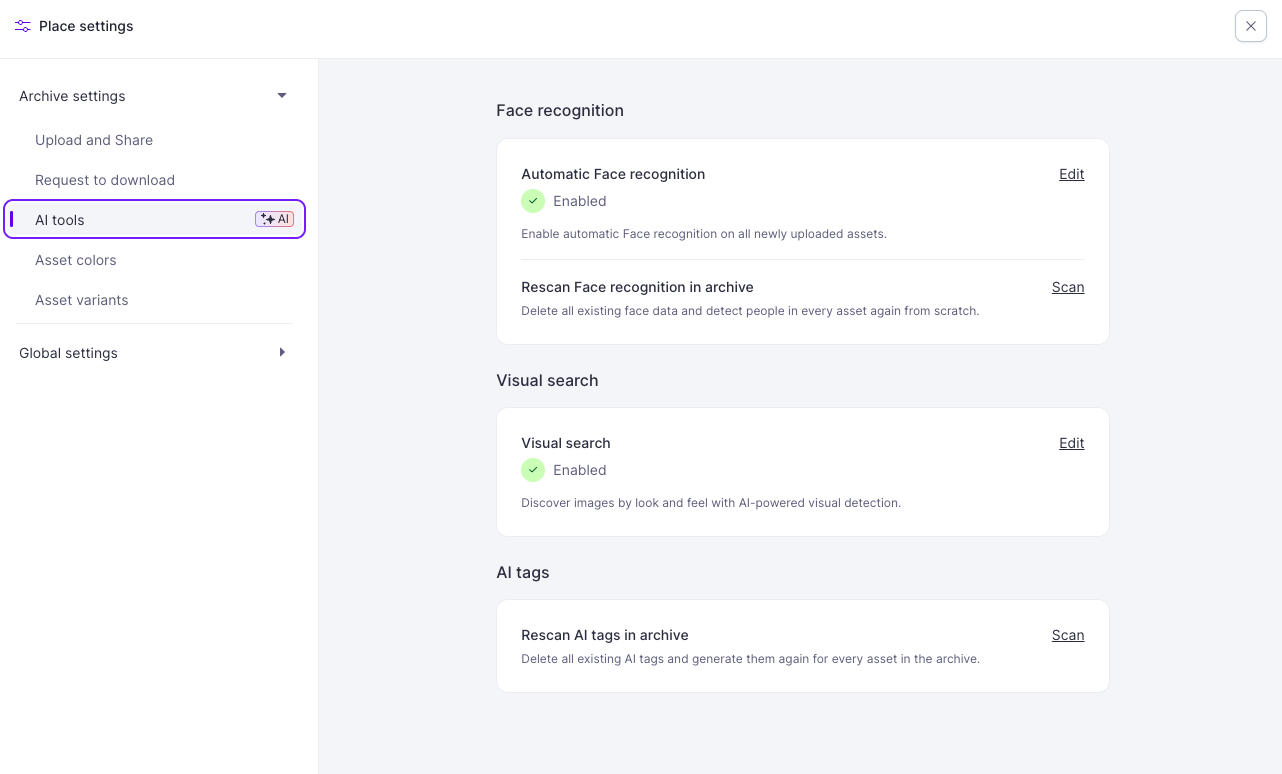
Task: Edit Automatic Face recognition setting
Action: 1072,174
